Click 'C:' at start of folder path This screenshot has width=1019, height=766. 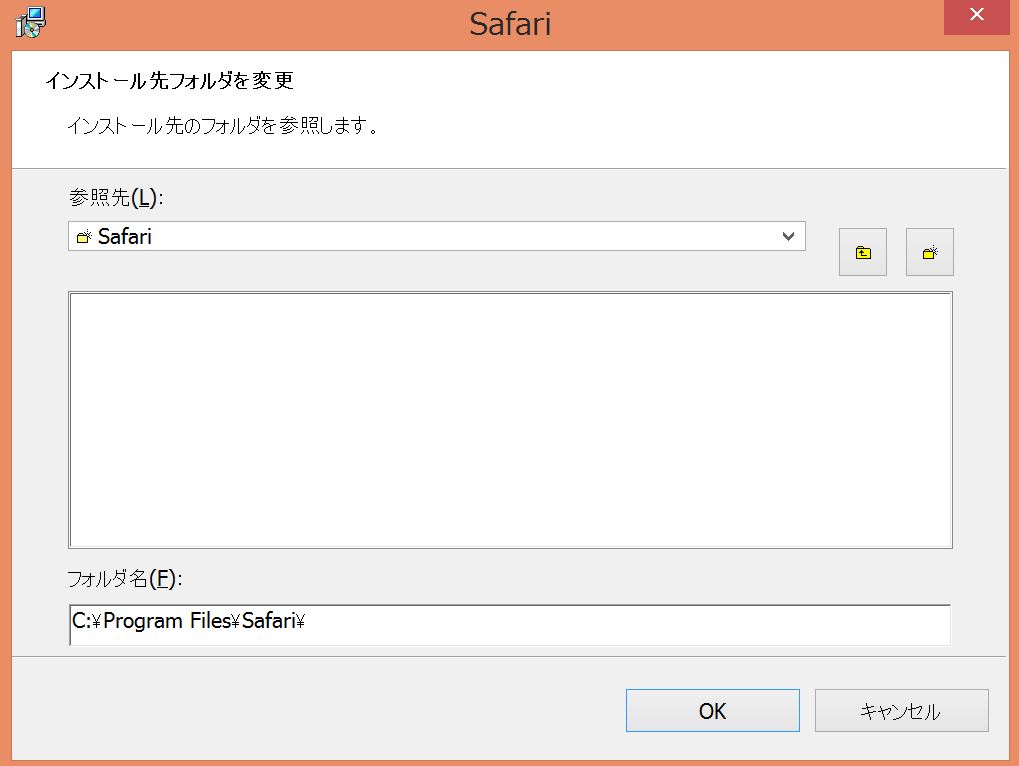(81, 621)
